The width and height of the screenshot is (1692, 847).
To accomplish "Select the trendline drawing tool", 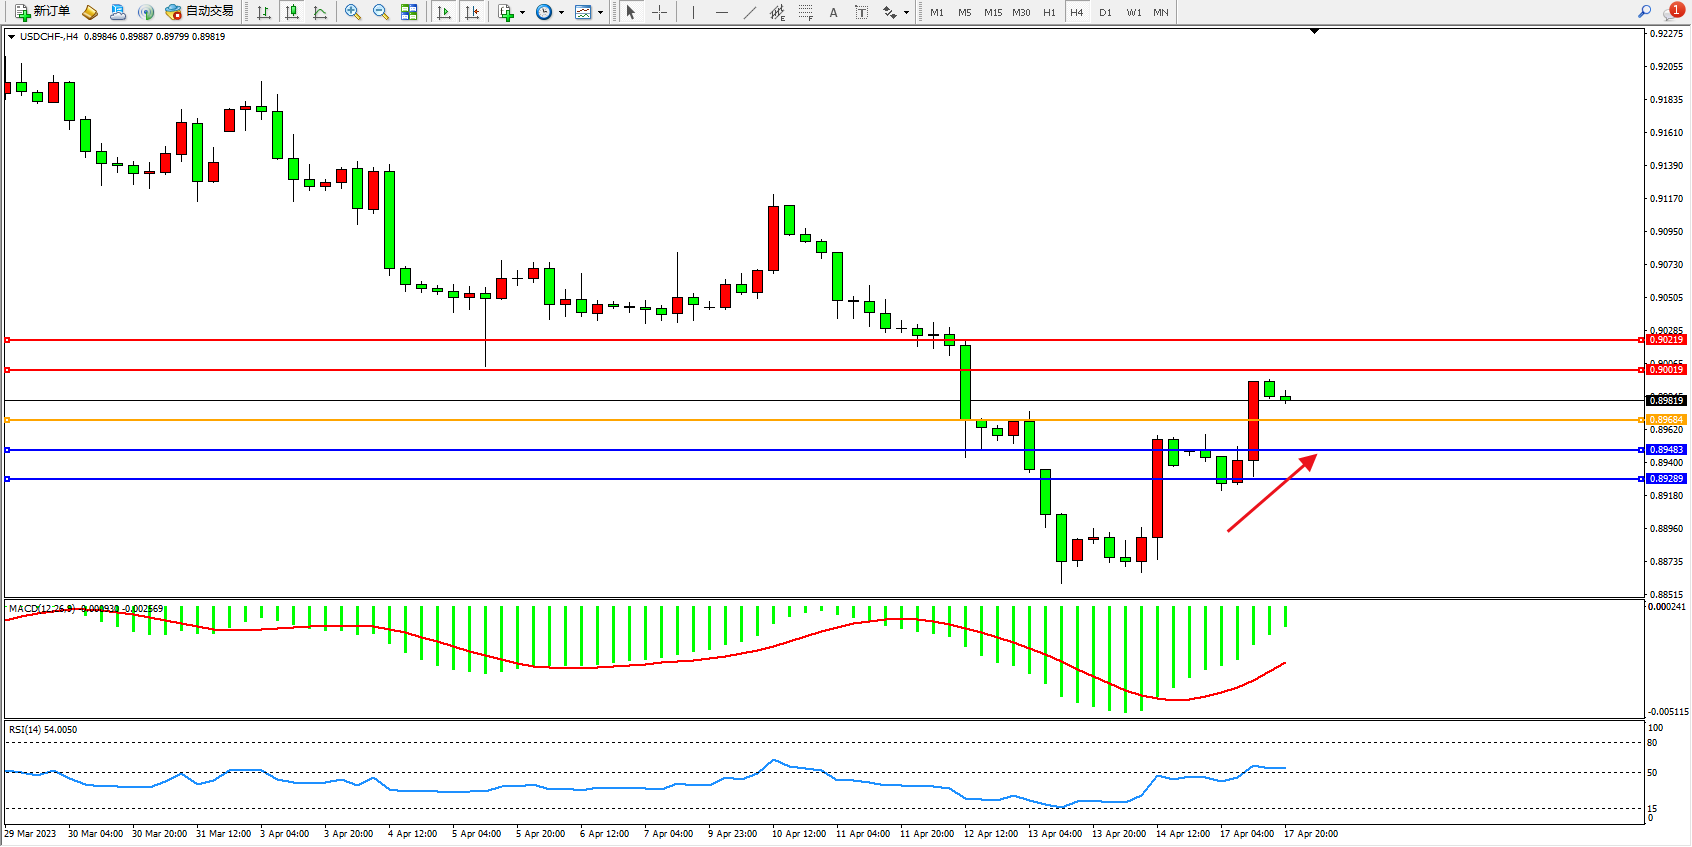I will pos(749,12).
